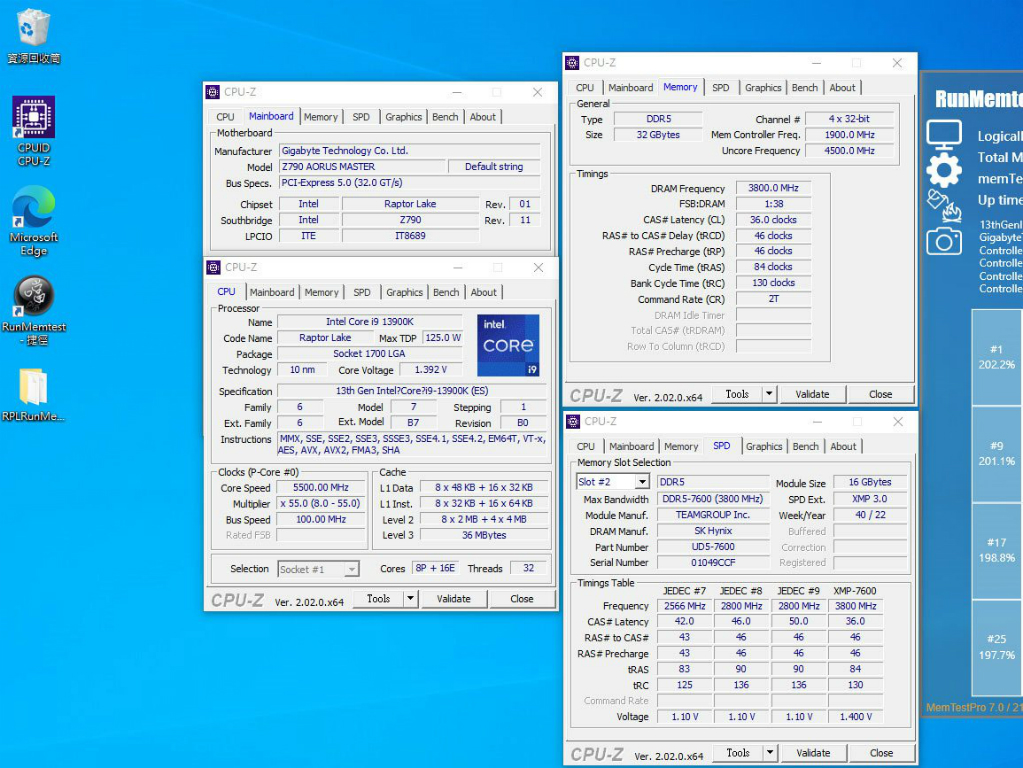
Task: Select the #1 202.2% memtest block
Action: click(x=996, y=357)
